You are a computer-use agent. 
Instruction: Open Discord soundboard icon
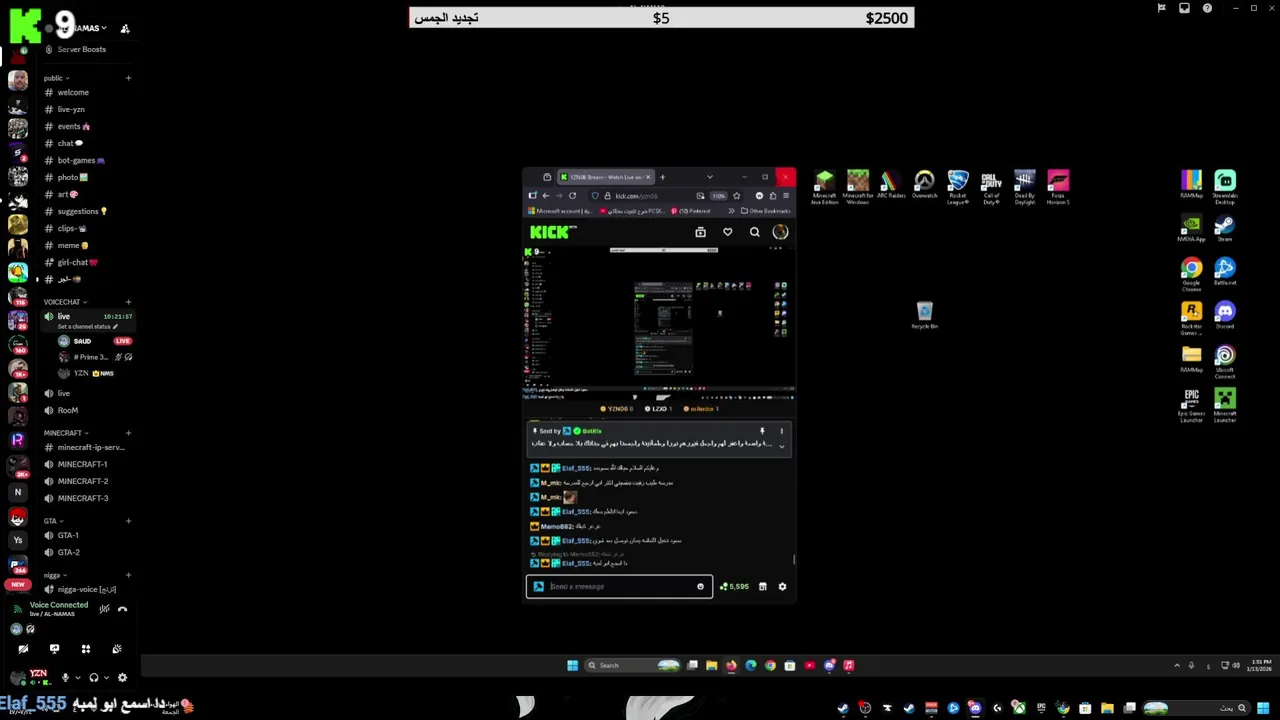pos(116,649)
